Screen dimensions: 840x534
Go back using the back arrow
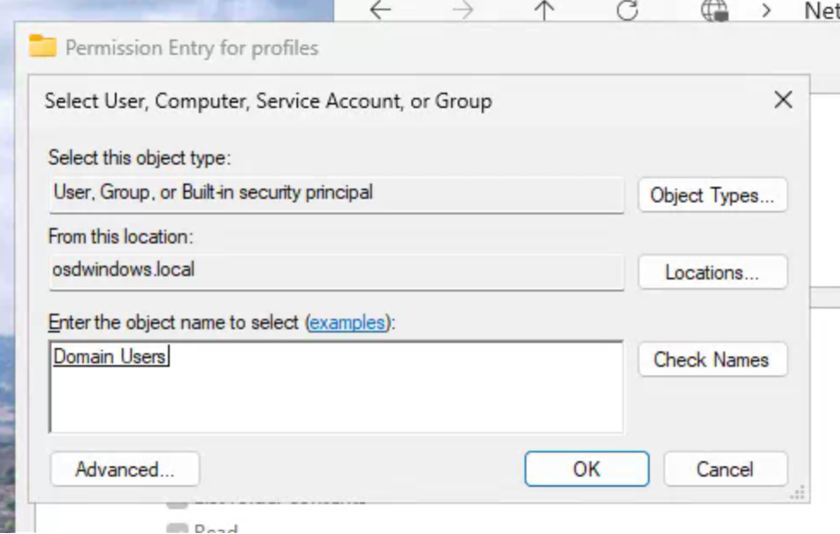(x=380, y=10)
